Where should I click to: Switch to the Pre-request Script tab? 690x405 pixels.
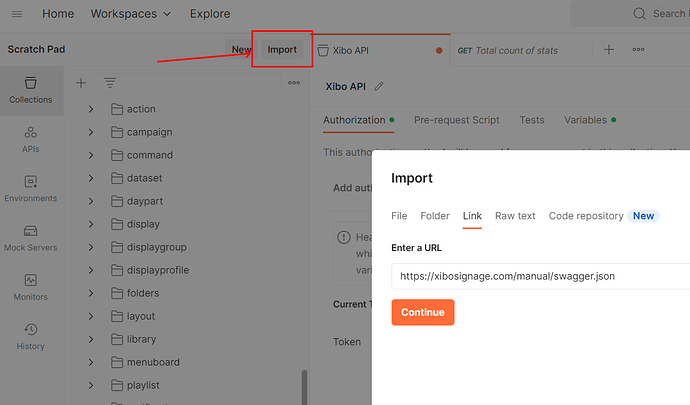point(456,120)
